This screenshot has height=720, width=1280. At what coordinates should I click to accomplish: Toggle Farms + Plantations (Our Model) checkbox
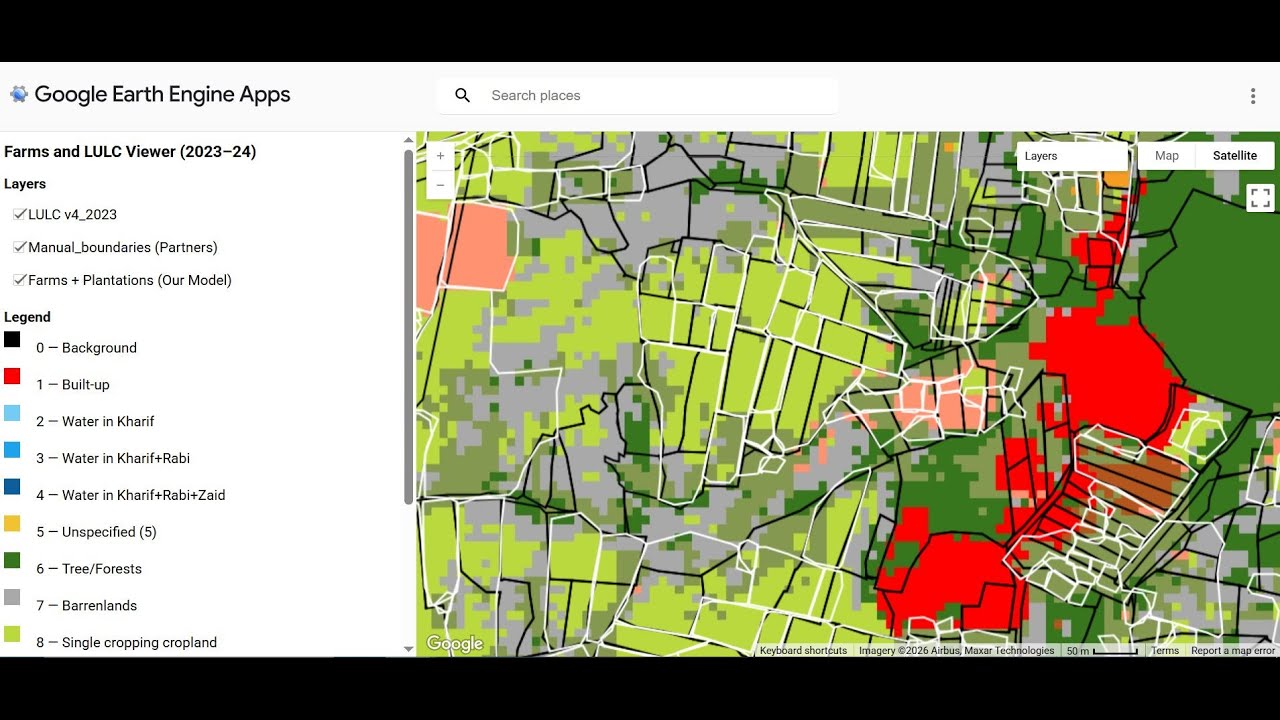coord(20,280)
